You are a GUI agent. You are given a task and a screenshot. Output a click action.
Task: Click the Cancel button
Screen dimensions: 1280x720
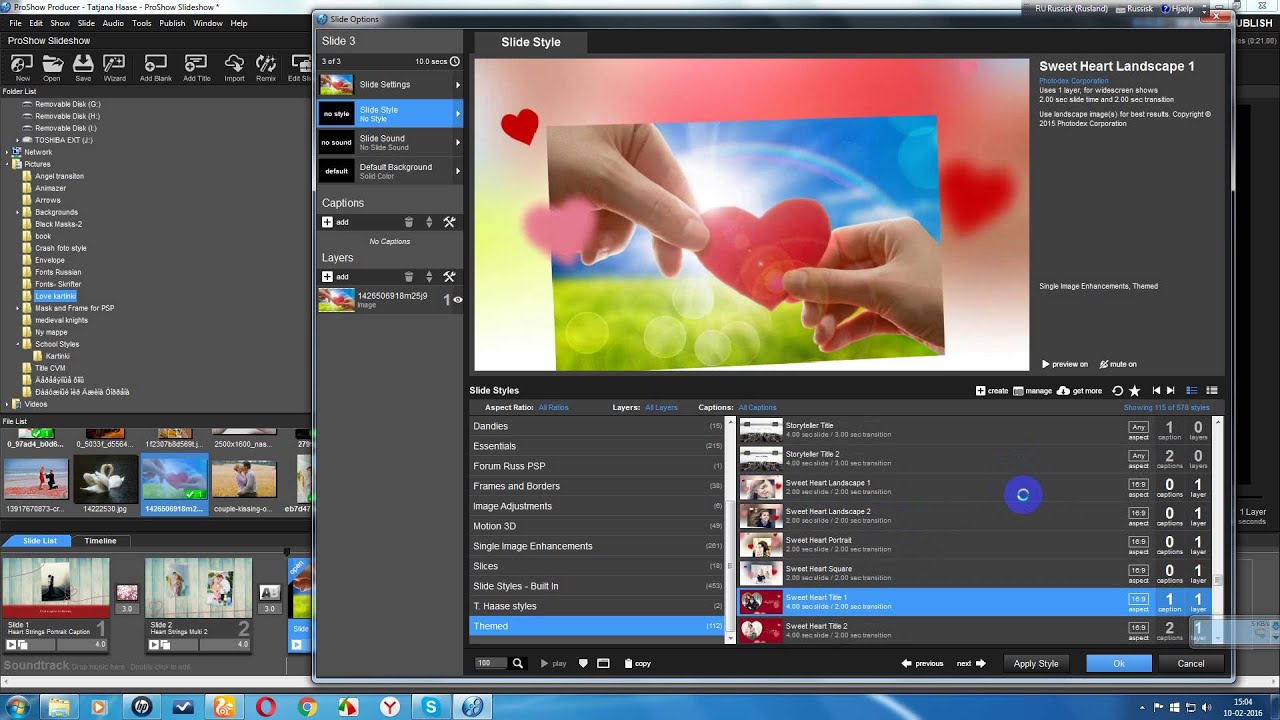(x=1191, y=663)
